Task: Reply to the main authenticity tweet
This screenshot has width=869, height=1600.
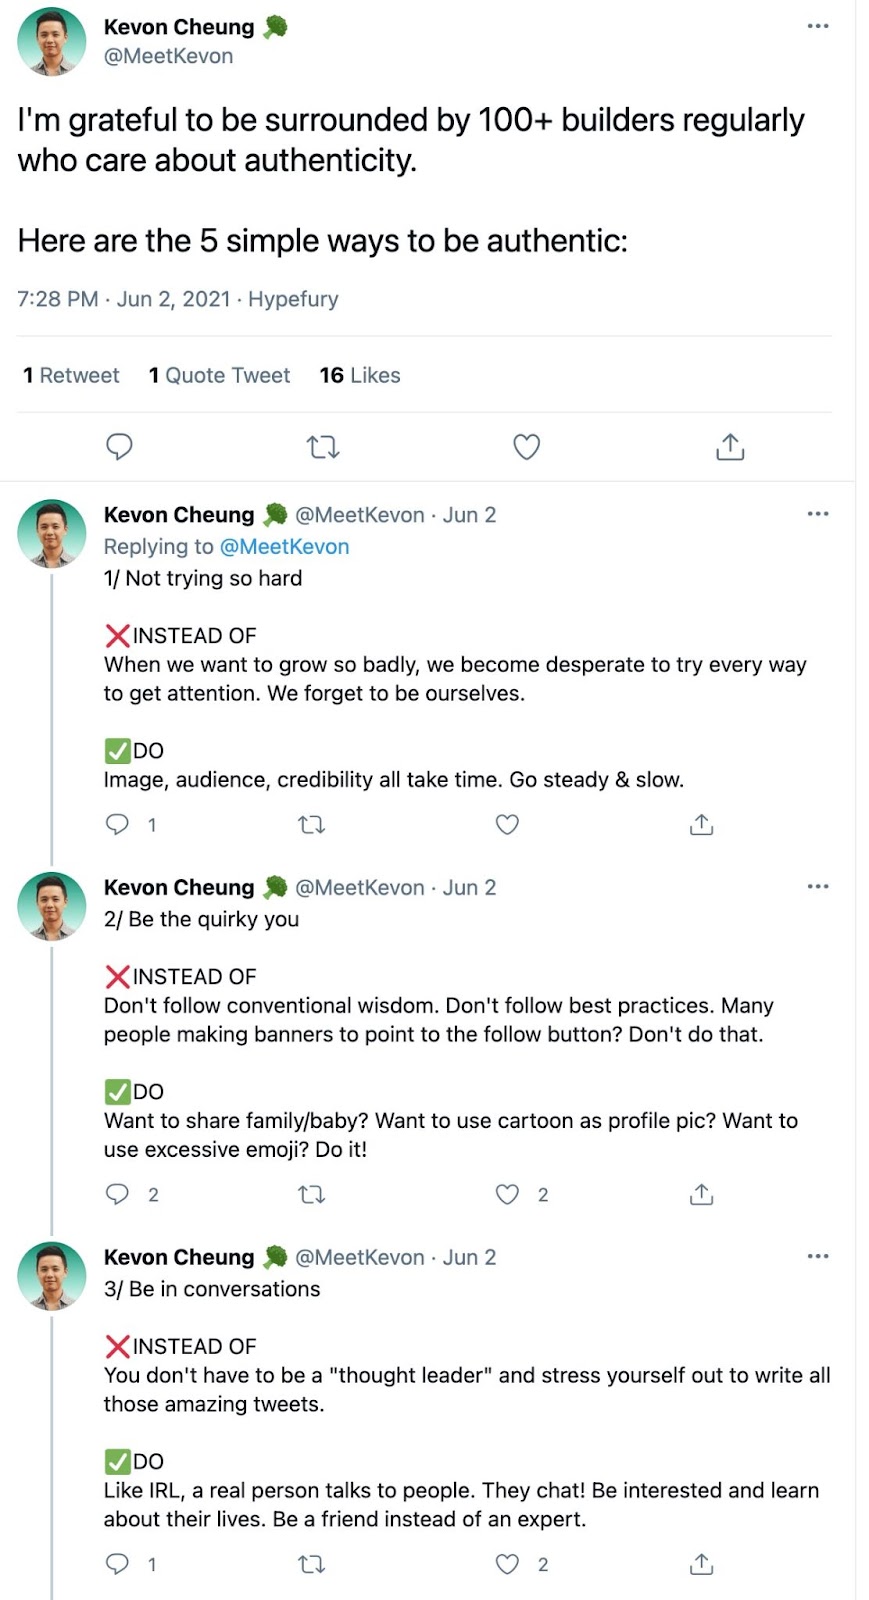Action: 119,446
